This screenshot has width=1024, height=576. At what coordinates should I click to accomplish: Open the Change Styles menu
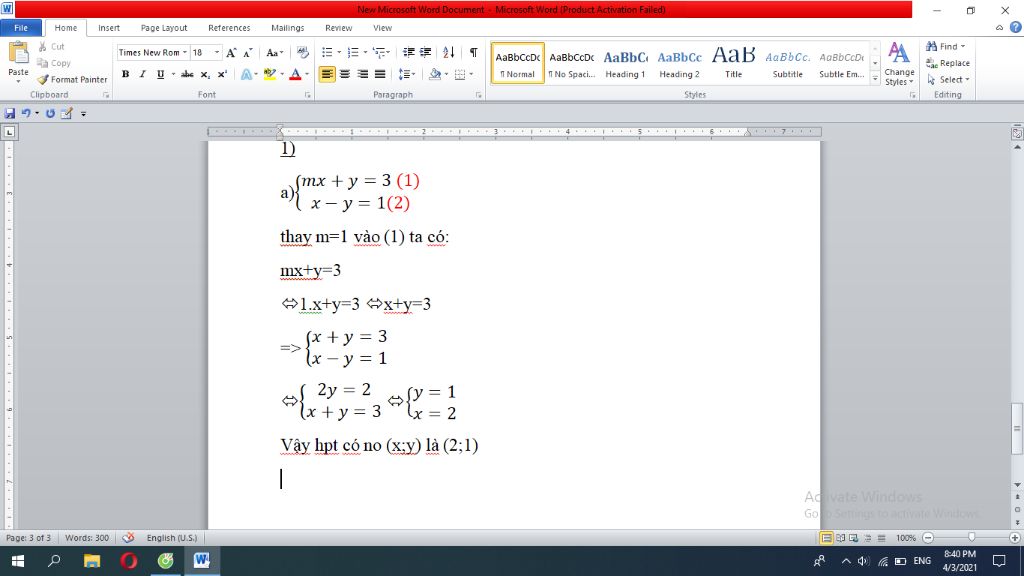(x=899, y=64)
